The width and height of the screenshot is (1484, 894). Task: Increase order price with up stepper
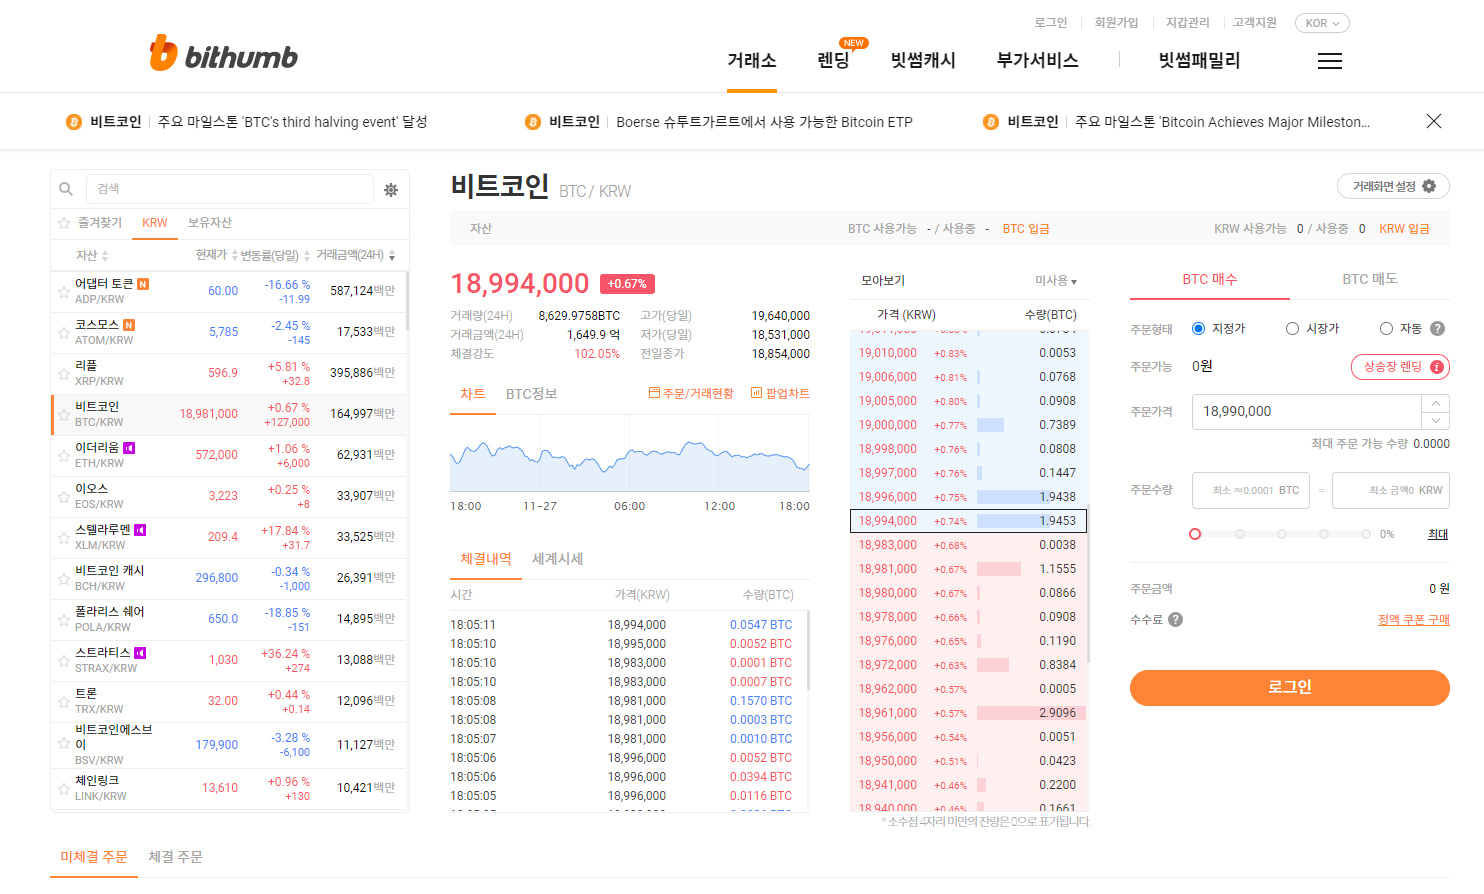point(1436,403)
